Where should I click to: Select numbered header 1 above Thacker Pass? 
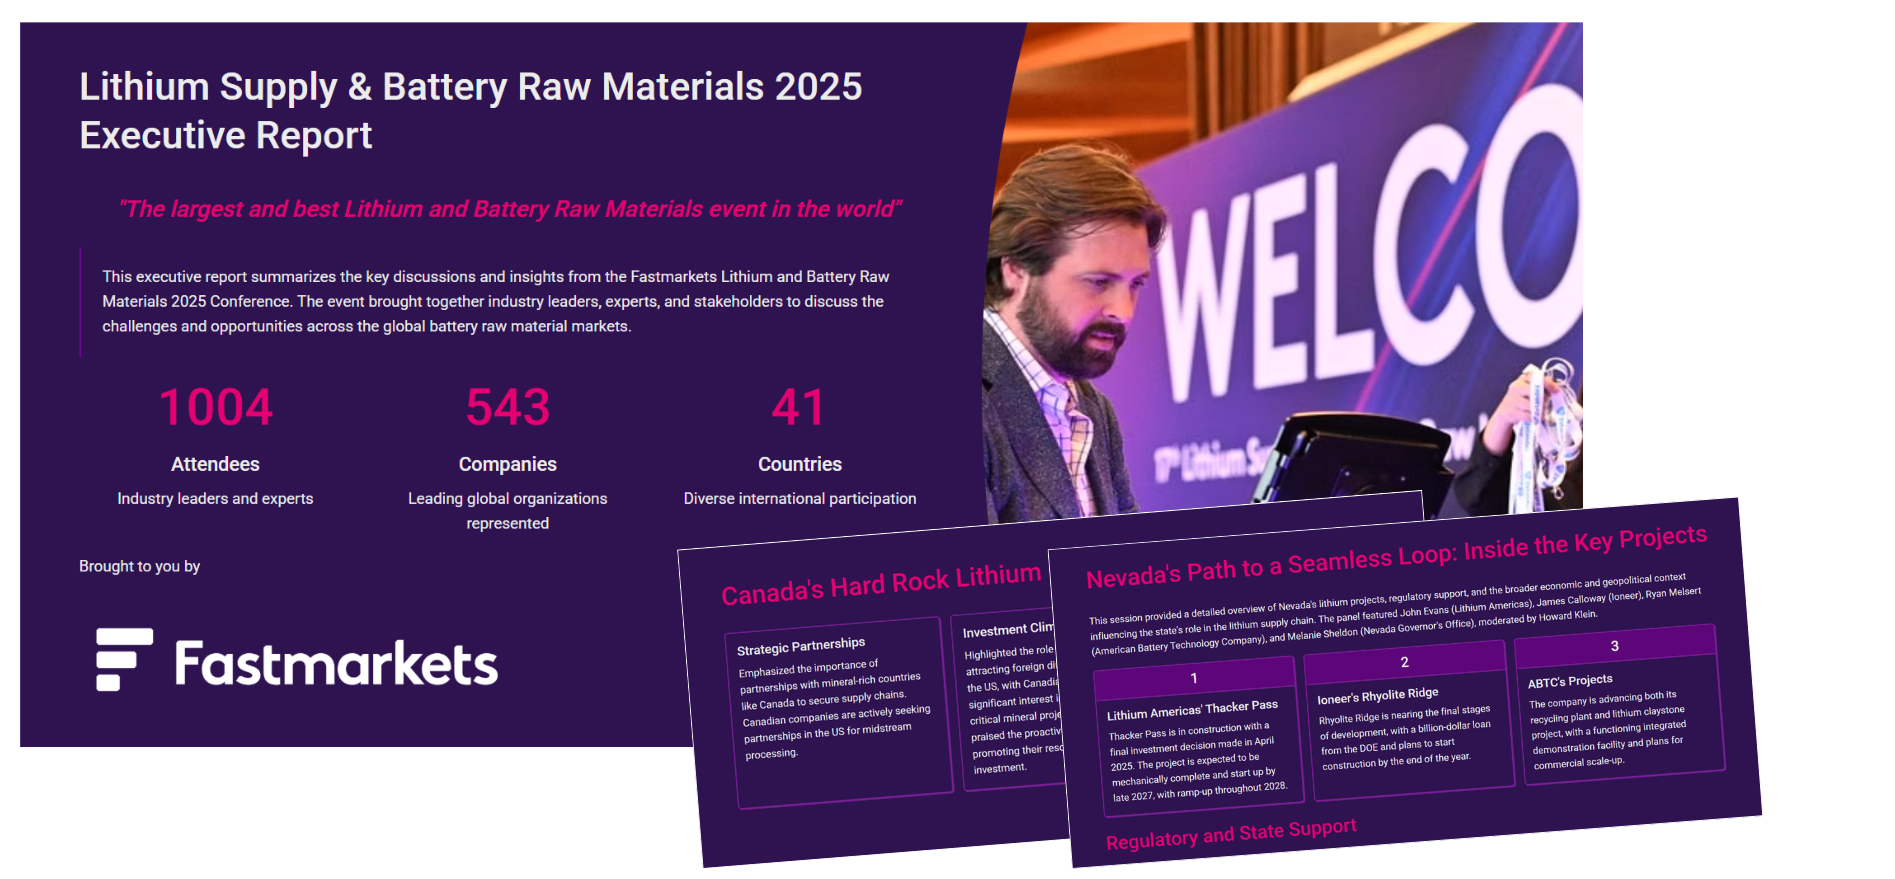[x=1194, y=678]
